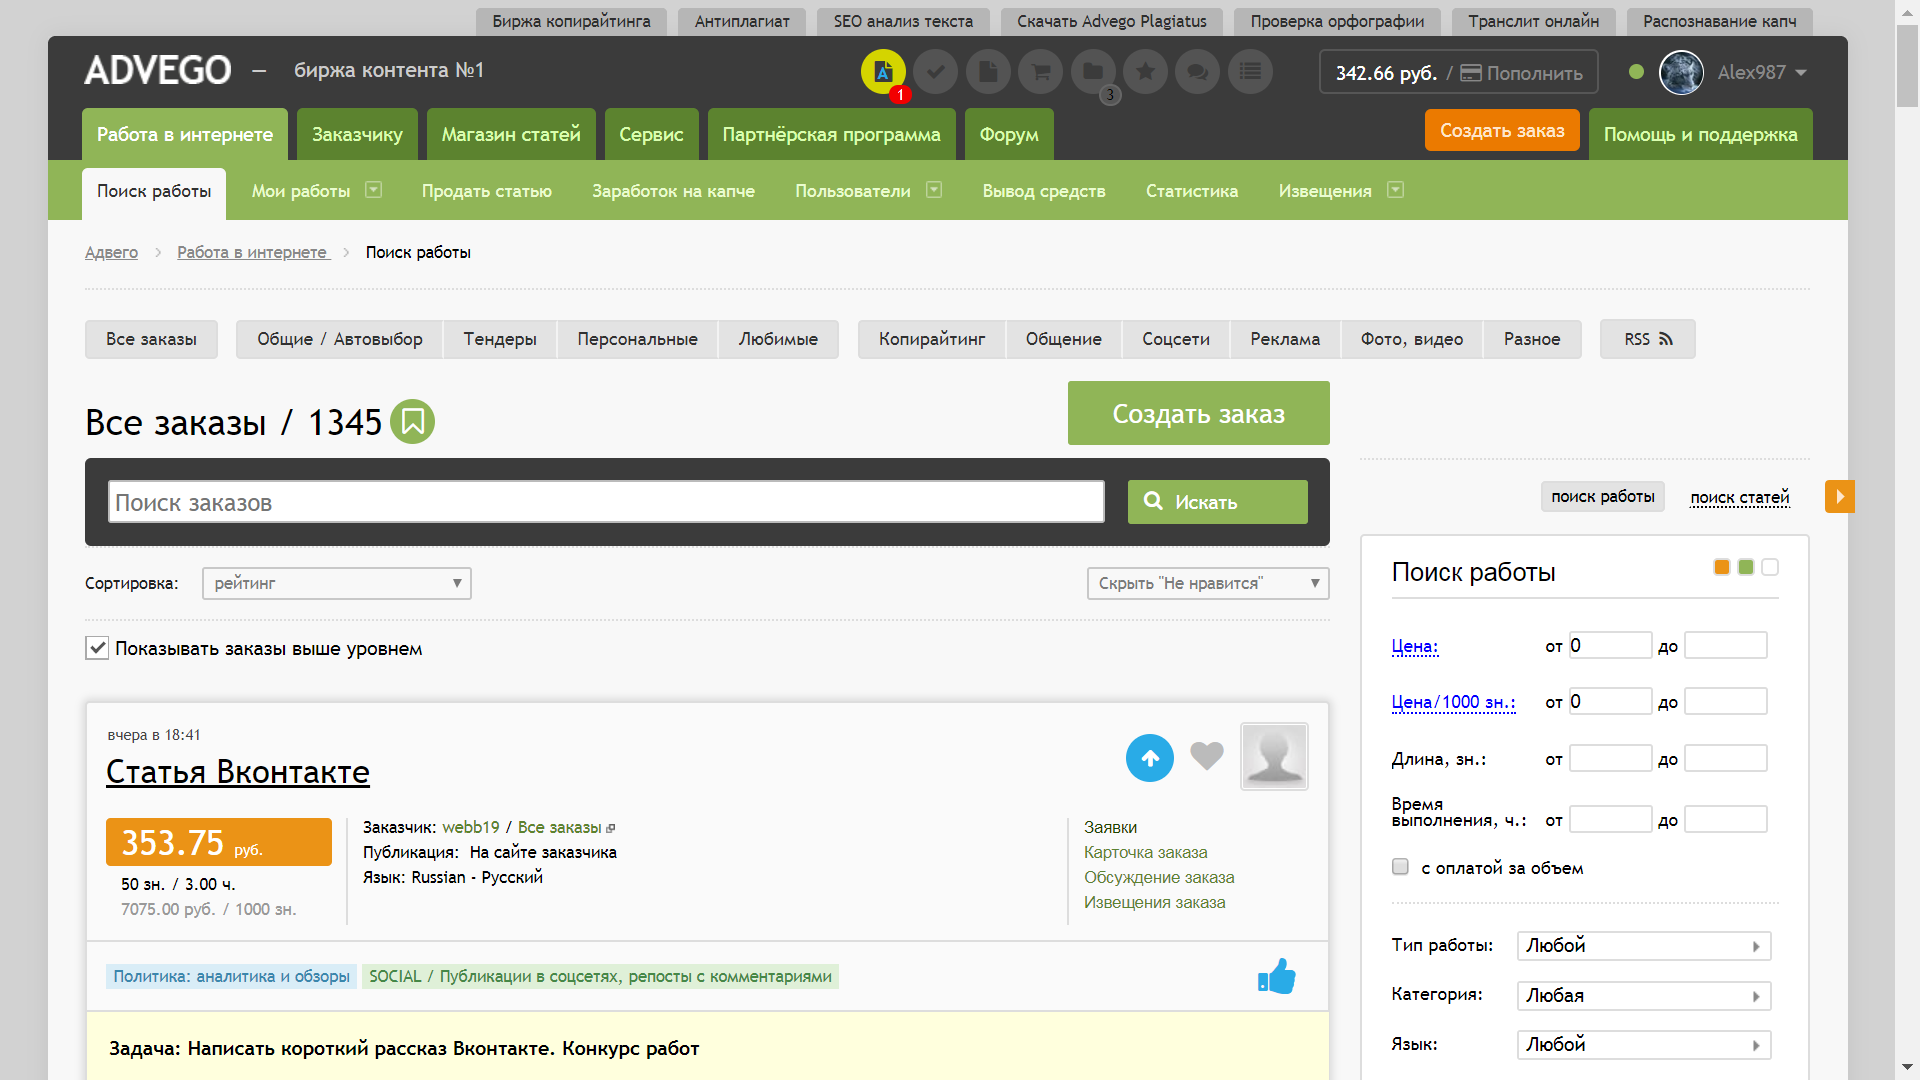Click the large green Создать заказ button
The image size is (1920, 1080).
[x=1199, y=413]
